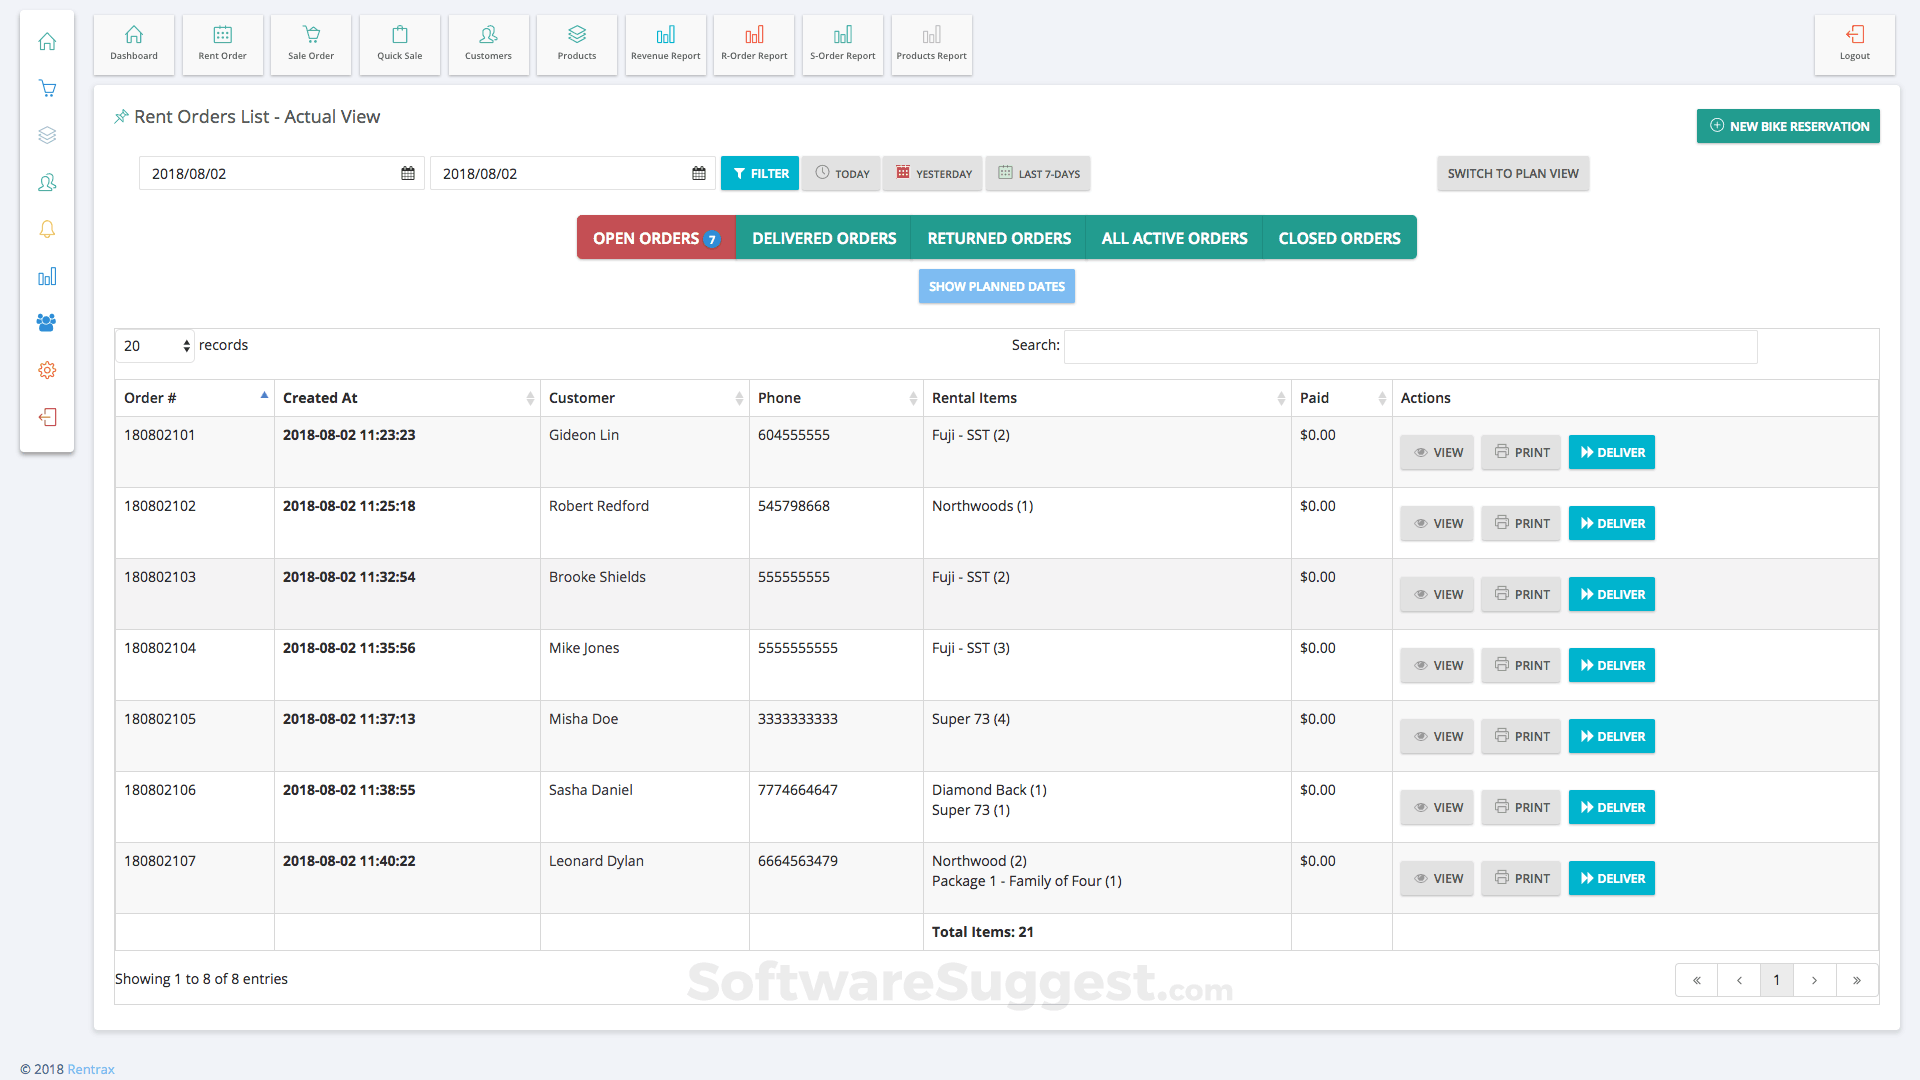Viewport: 1920px width, 1080px height.
Task: Switch to Plan View
Action: (x=1512, y=173)
